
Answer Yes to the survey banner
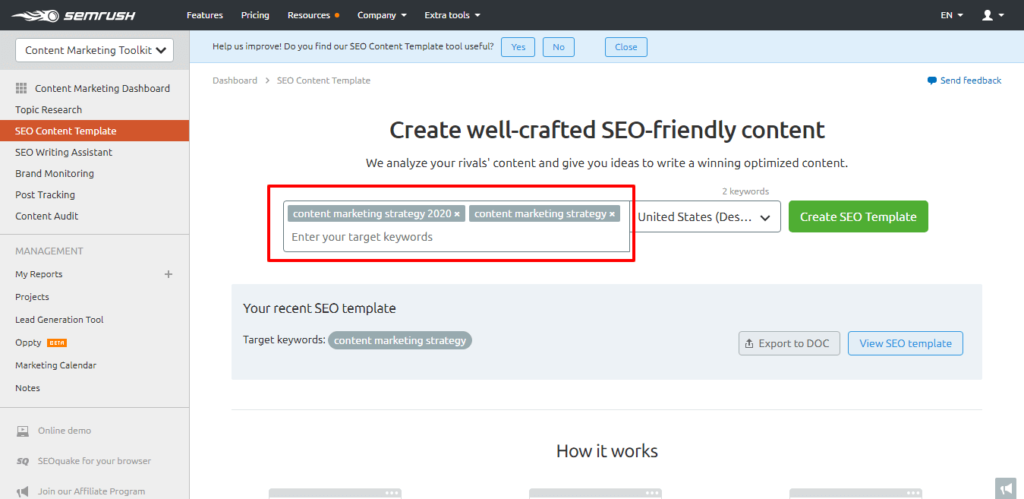[x=518, y=47]
